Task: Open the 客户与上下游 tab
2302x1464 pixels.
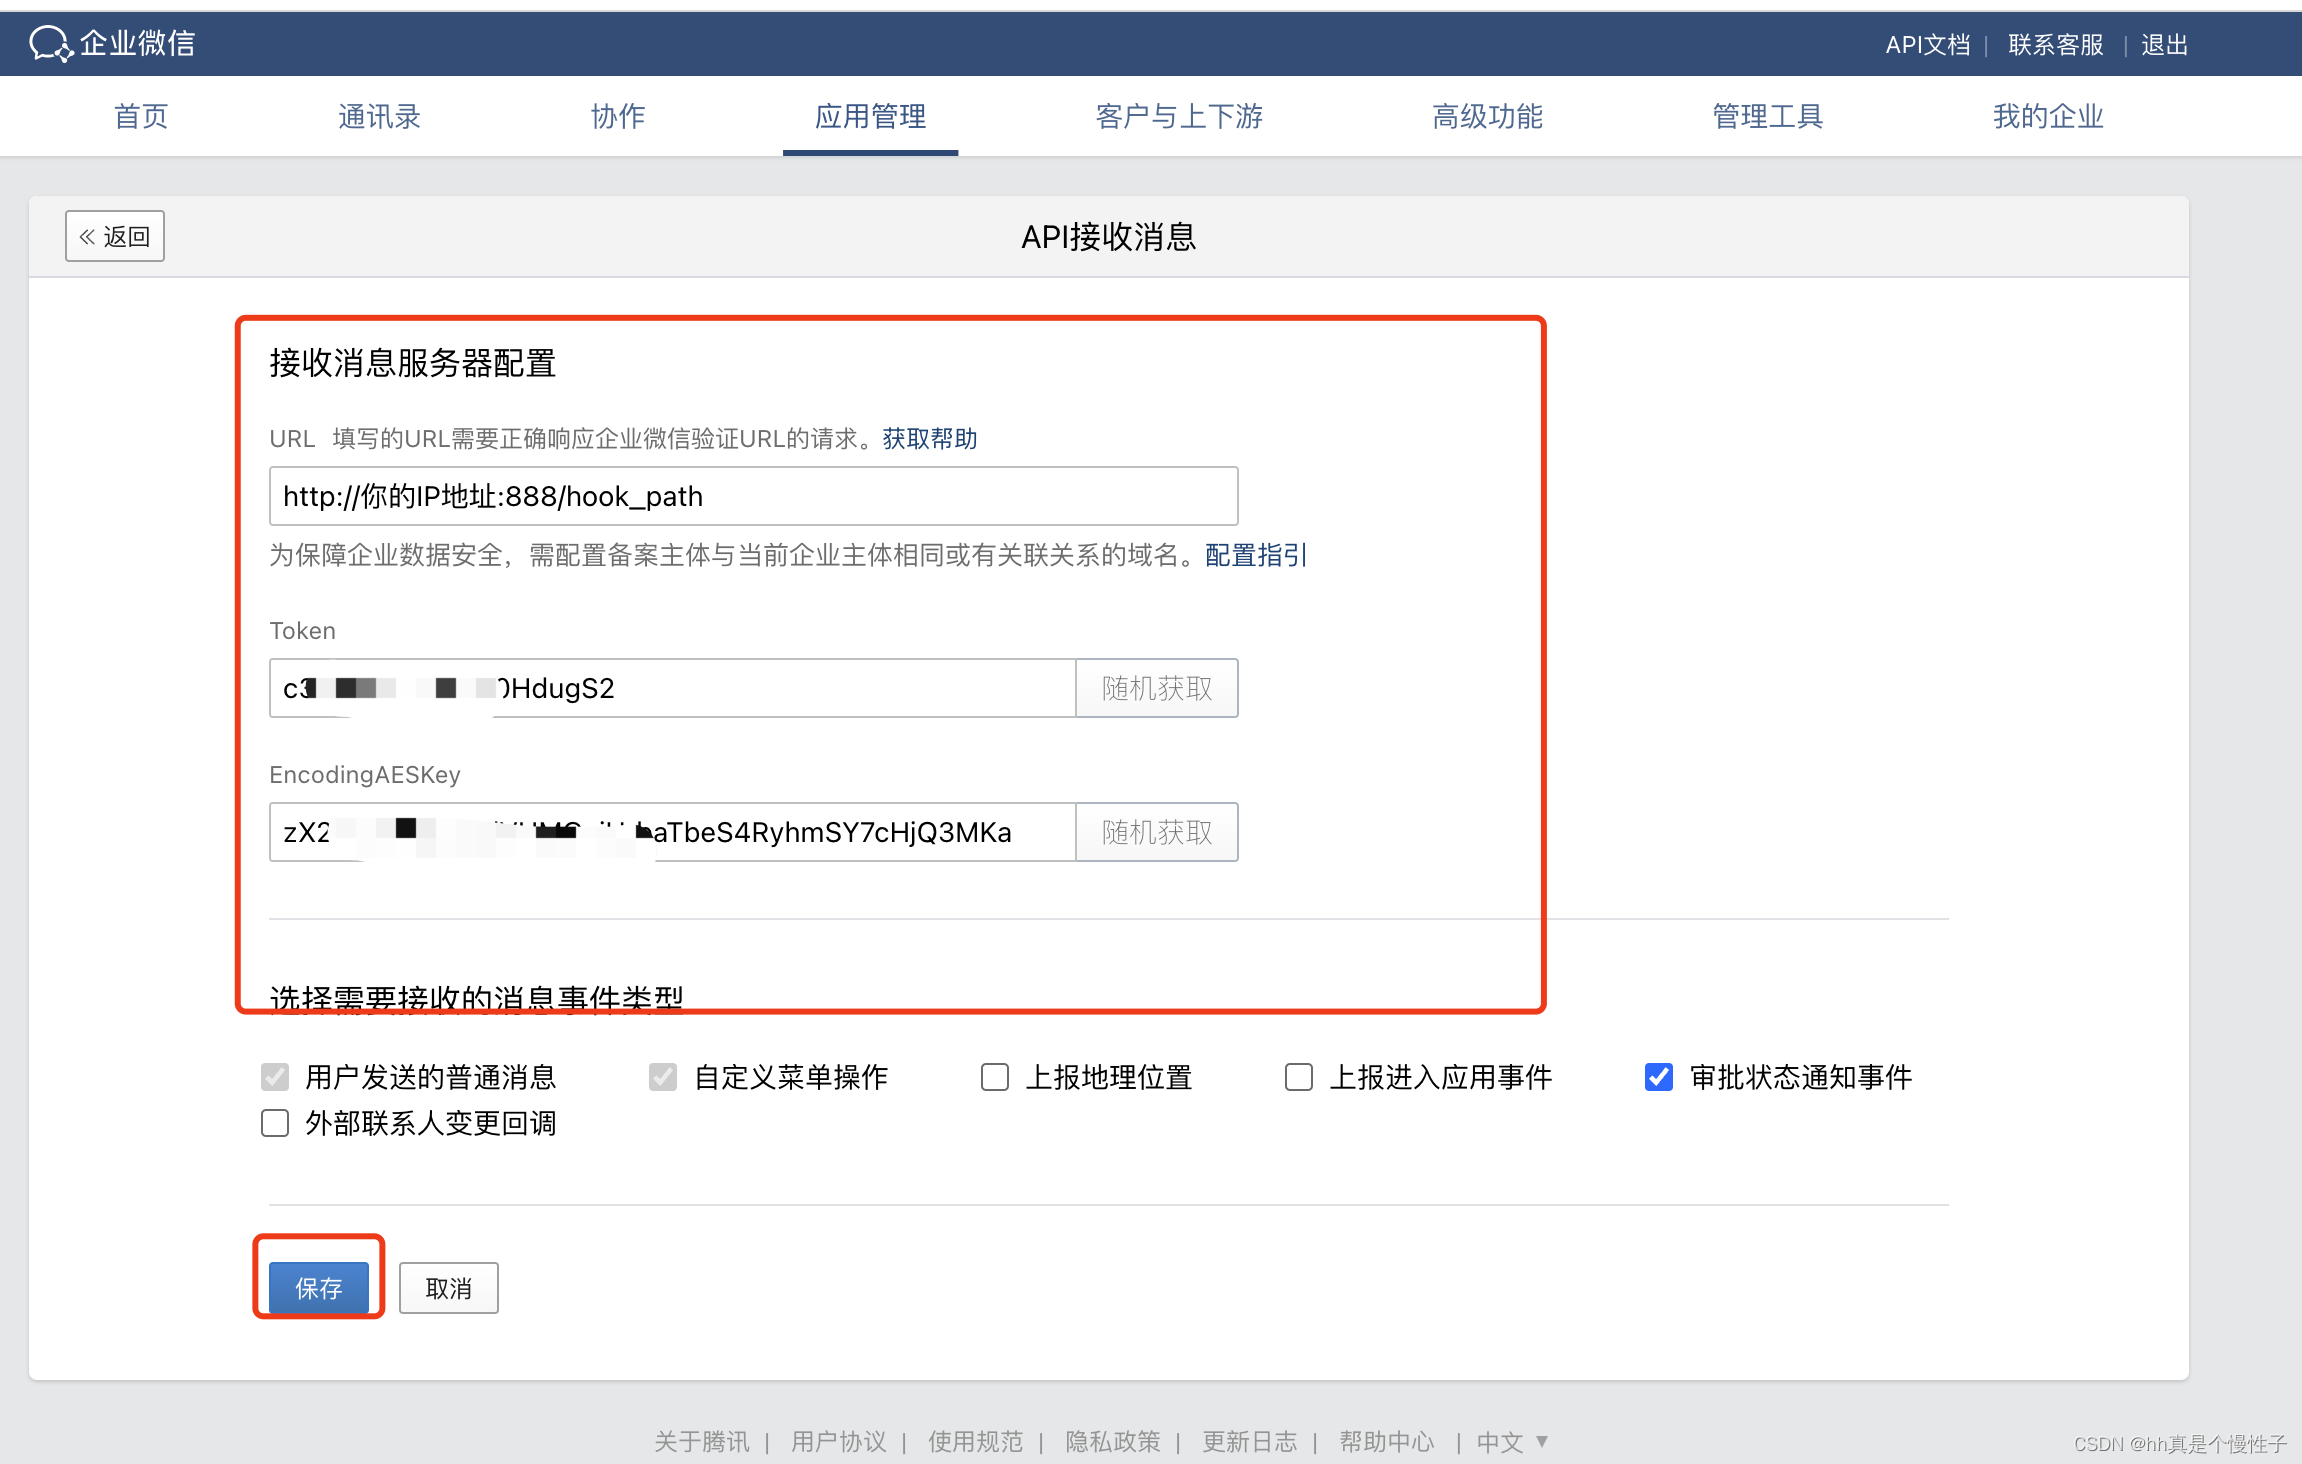Action: coord(1179,116)
